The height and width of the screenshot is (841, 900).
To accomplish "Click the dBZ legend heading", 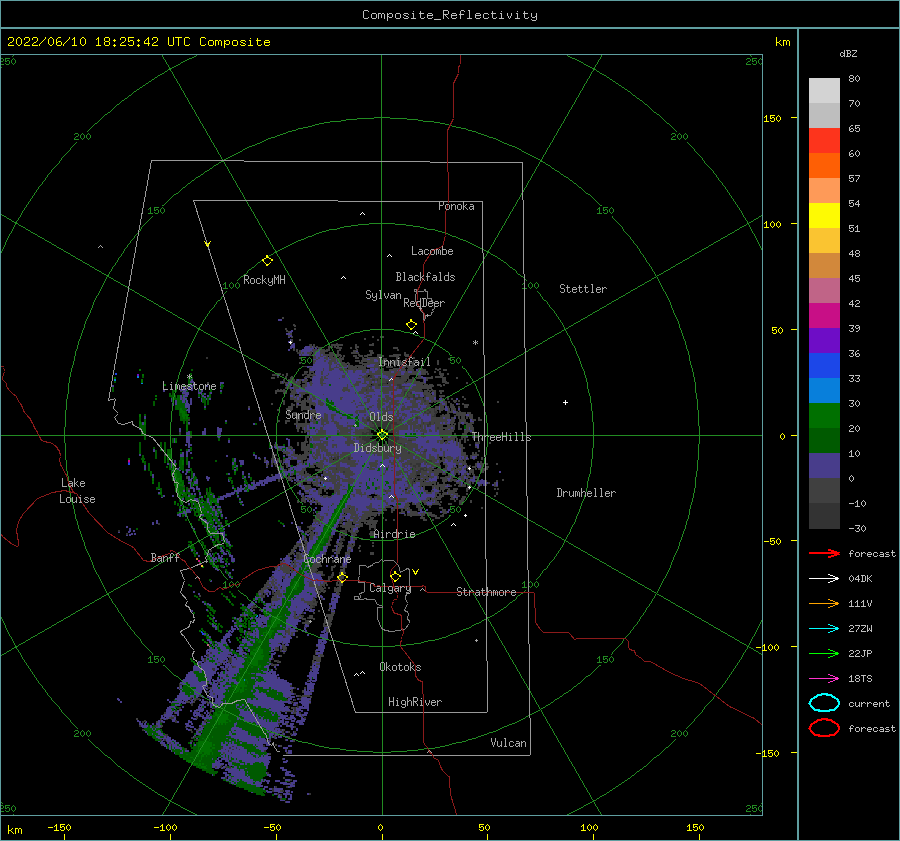I will click(848, 54).
